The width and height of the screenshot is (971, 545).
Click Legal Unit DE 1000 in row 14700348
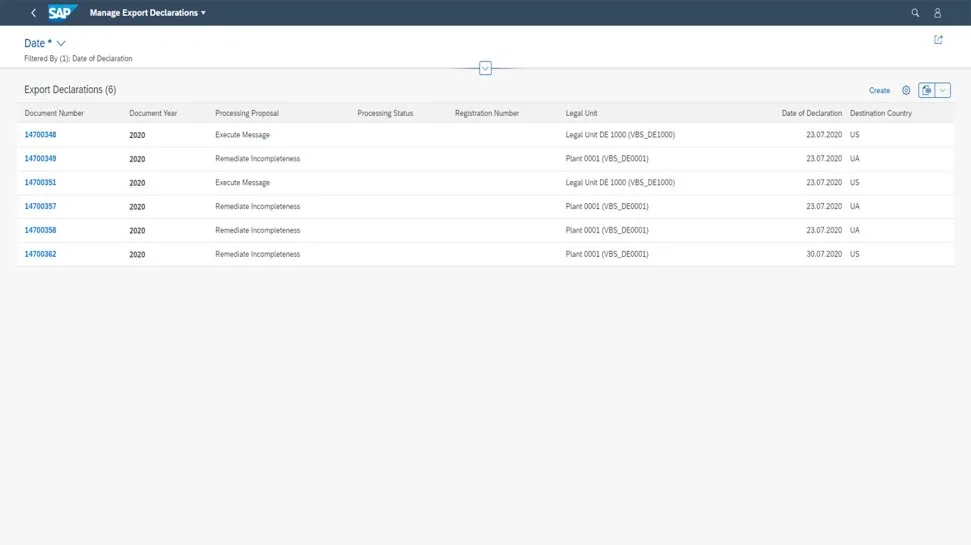[620, 134]
